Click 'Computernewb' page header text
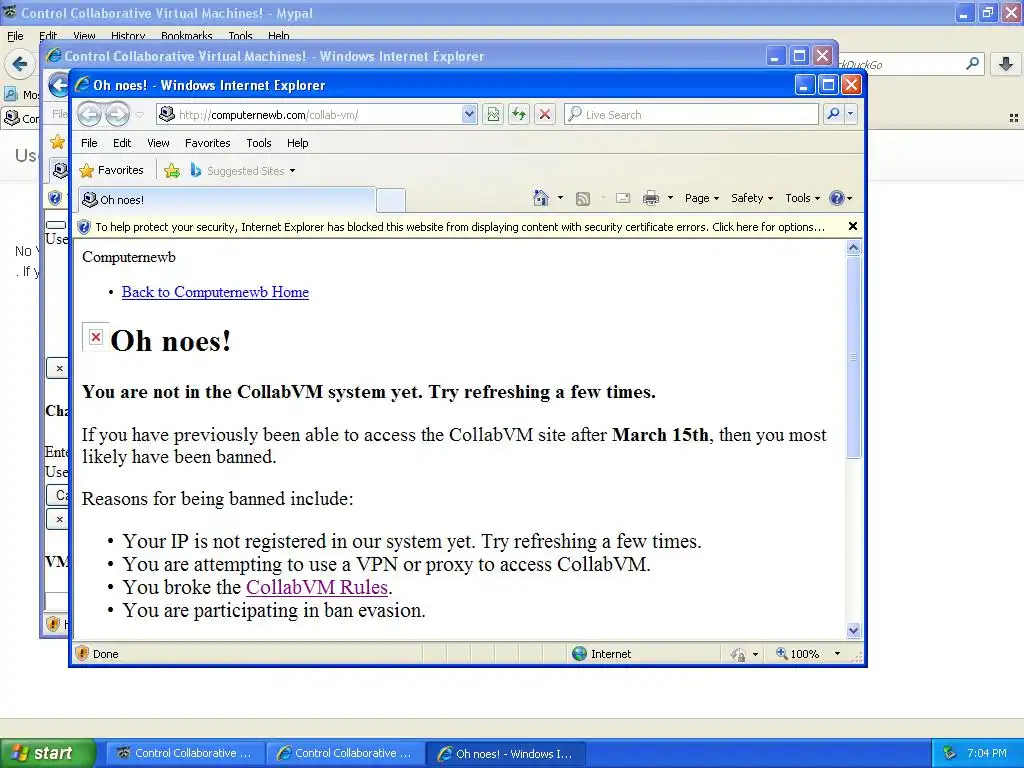The height and width of the screenshot is (768, 1024). tap(129, 257)
